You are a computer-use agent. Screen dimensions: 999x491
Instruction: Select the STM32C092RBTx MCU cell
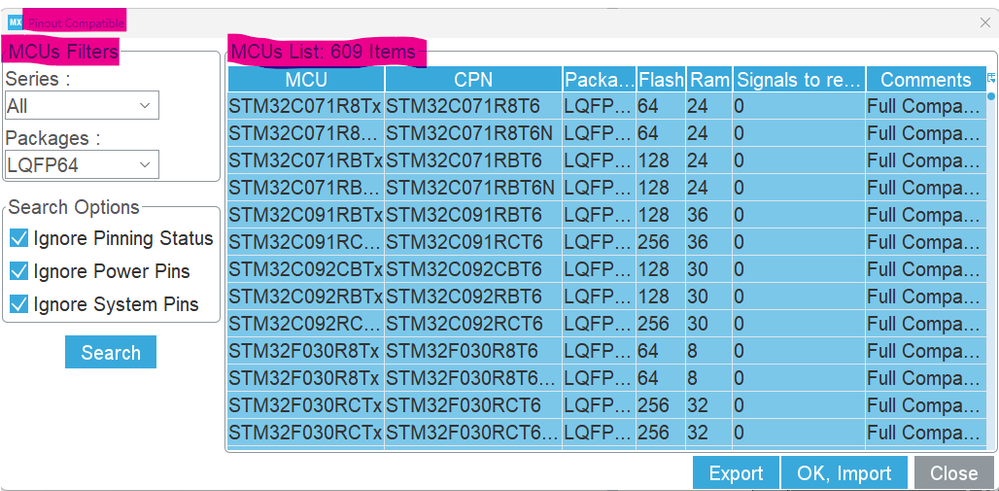[306, 296]
